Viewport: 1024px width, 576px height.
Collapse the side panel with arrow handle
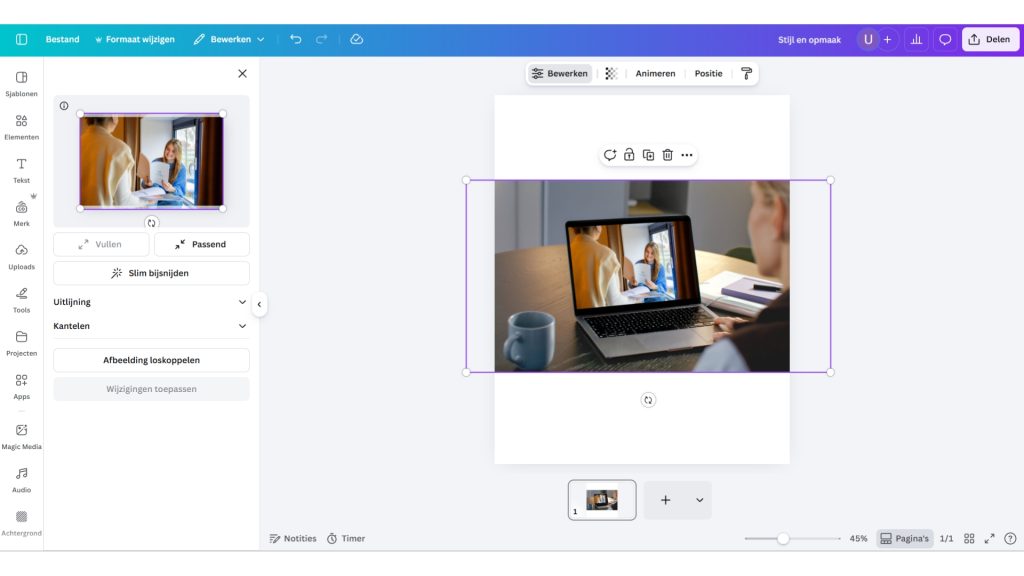tap(259, 304)
